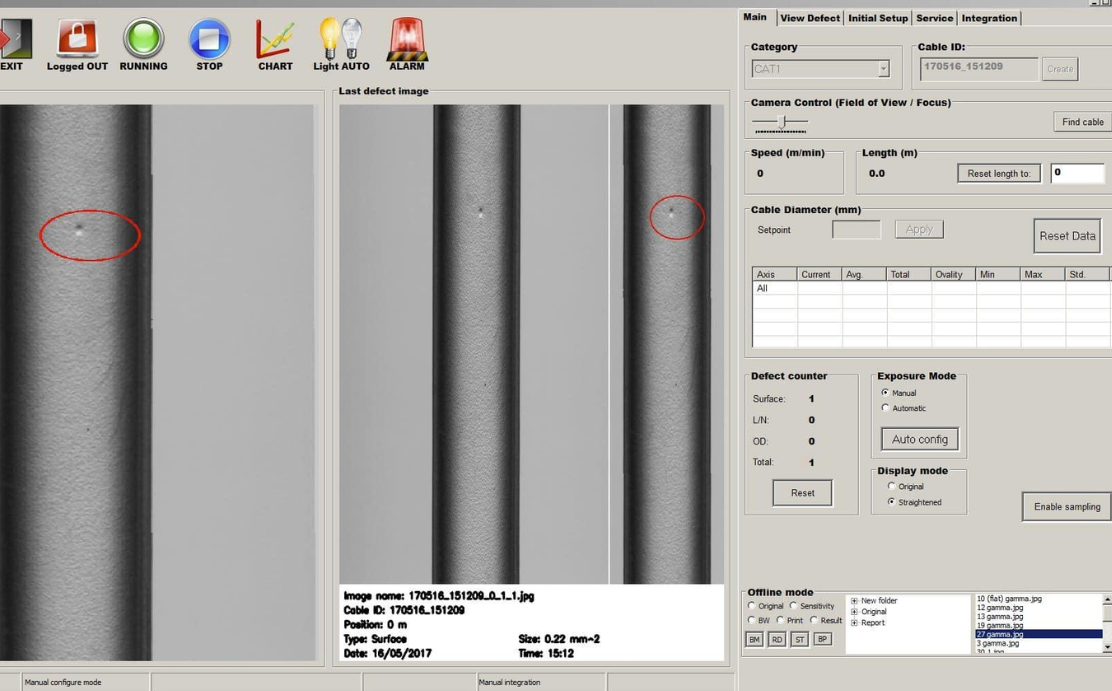Click the Reset length to button
This screenshot has height=691, width=1112.
(x=999, y=173)
